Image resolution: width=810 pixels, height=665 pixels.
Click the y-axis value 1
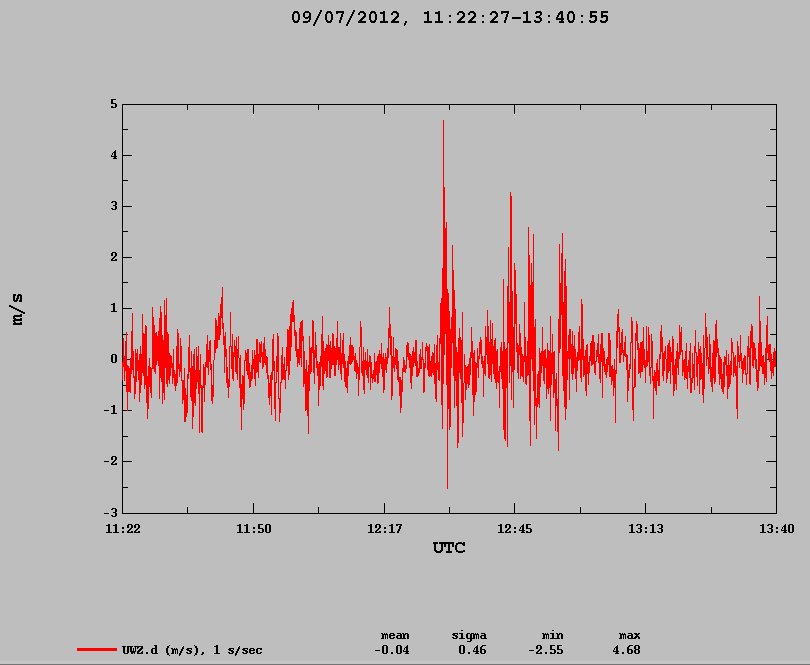pyautogui.click(x=114, y=308)
